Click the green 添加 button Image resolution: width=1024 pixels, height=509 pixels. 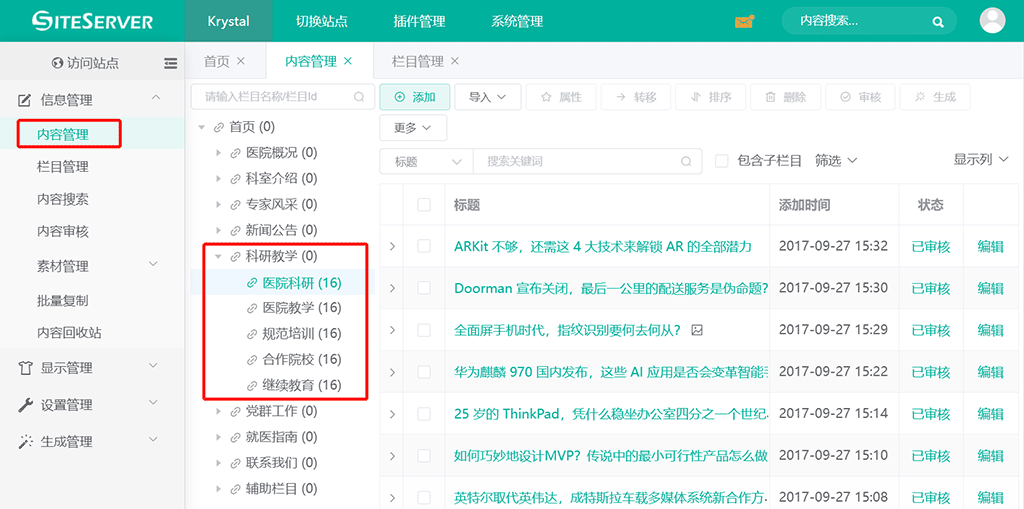point(414,97)
